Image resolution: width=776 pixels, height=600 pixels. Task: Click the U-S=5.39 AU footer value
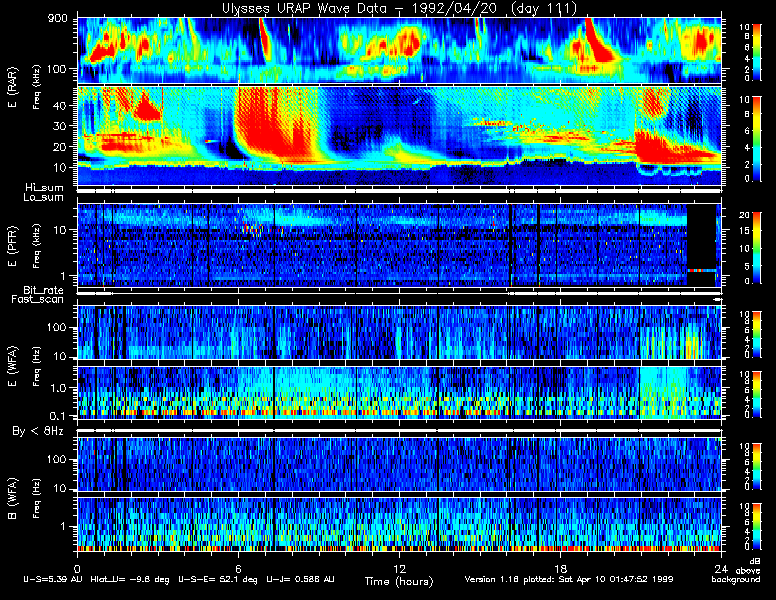pos(53,579)
